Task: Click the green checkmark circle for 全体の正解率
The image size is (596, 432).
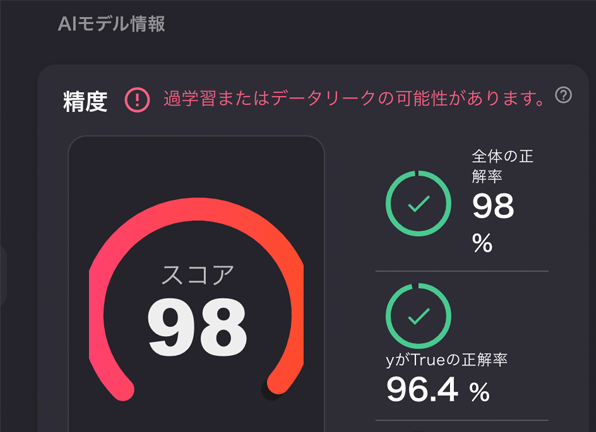Action: 418,203
